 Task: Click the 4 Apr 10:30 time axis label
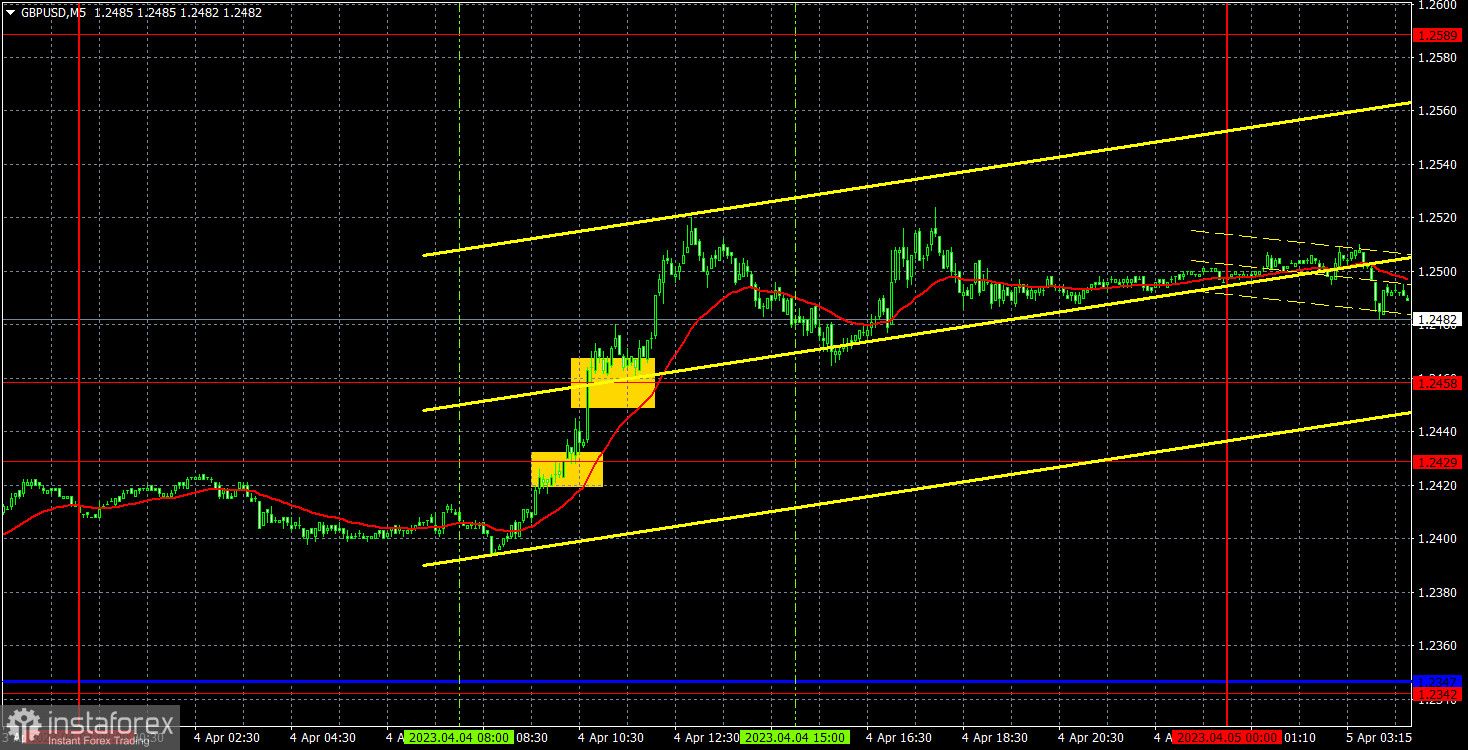[611, 737]
